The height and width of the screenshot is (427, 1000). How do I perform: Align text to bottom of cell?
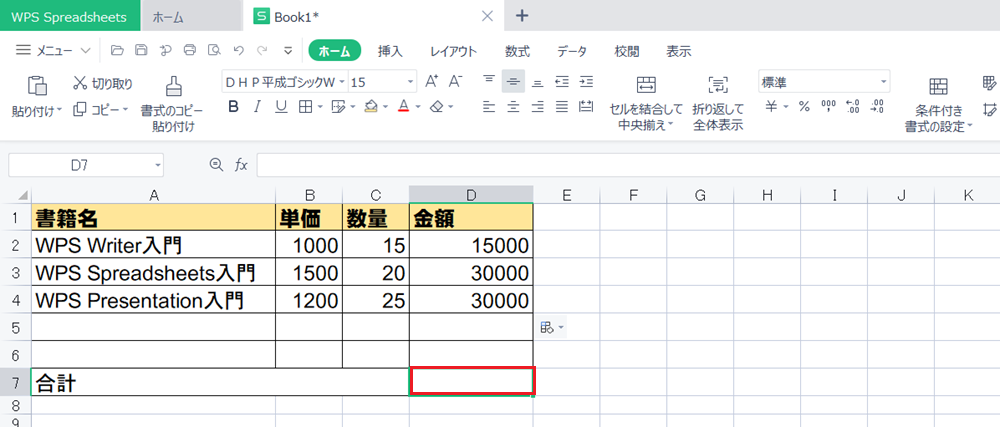tap(538, 82)
